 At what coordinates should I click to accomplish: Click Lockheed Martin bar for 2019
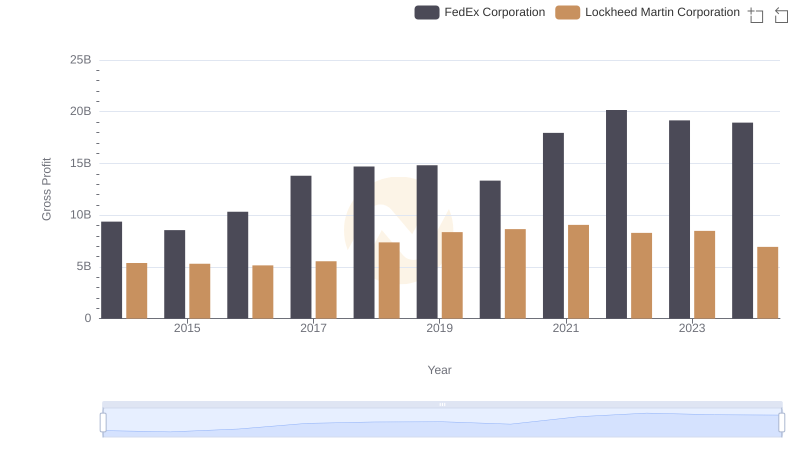[x=452, y=275]
